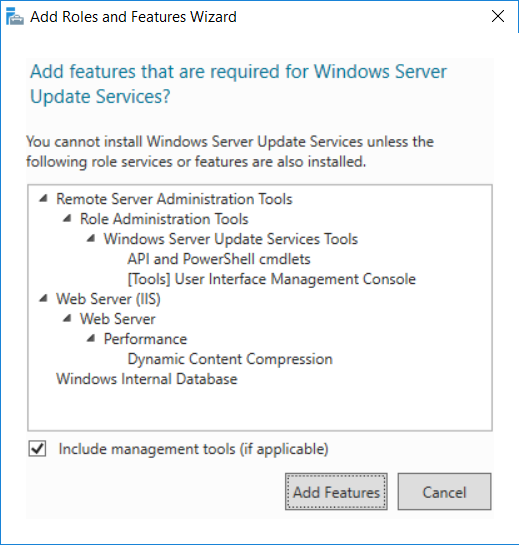Select User Interface Management Console item
This screenshot has height=545, width=519.
coord(272,279)
